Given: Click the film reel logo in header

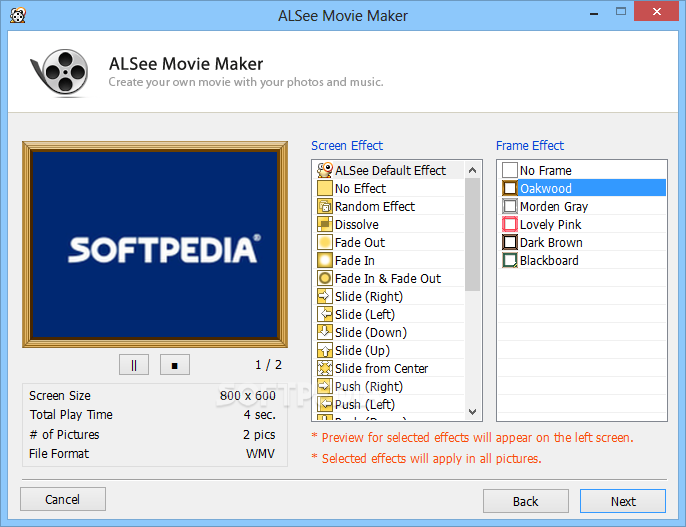Looking at the screenshot, I should click(60, 72).
